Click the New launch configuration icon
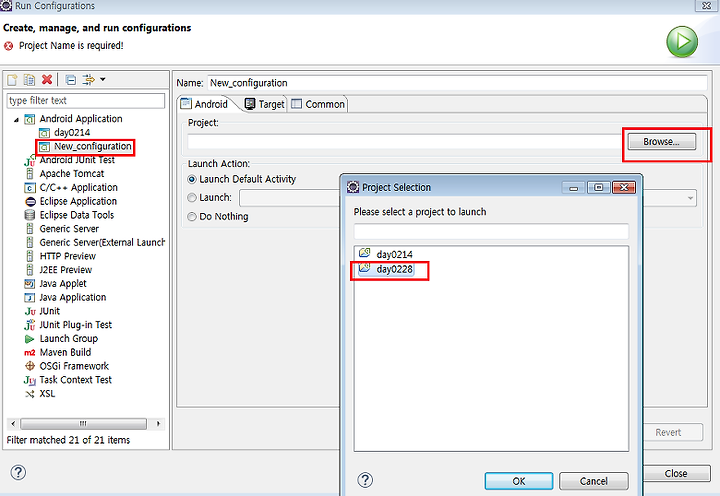 (x=12, y=80)
